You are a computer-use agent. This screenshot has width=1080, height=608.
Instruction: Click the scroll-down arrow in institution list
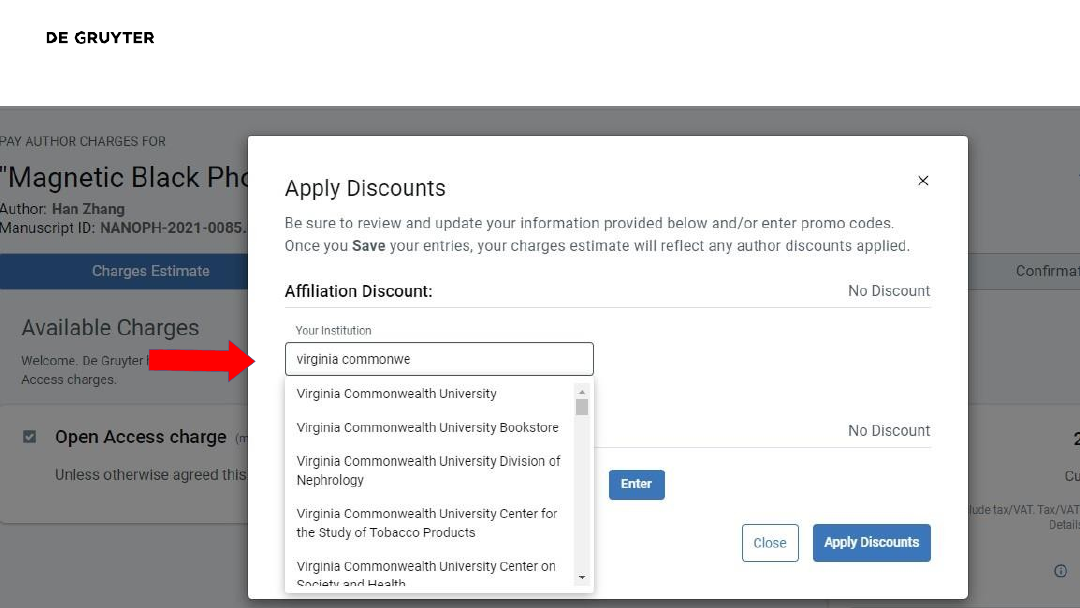(x=582, y=577)
